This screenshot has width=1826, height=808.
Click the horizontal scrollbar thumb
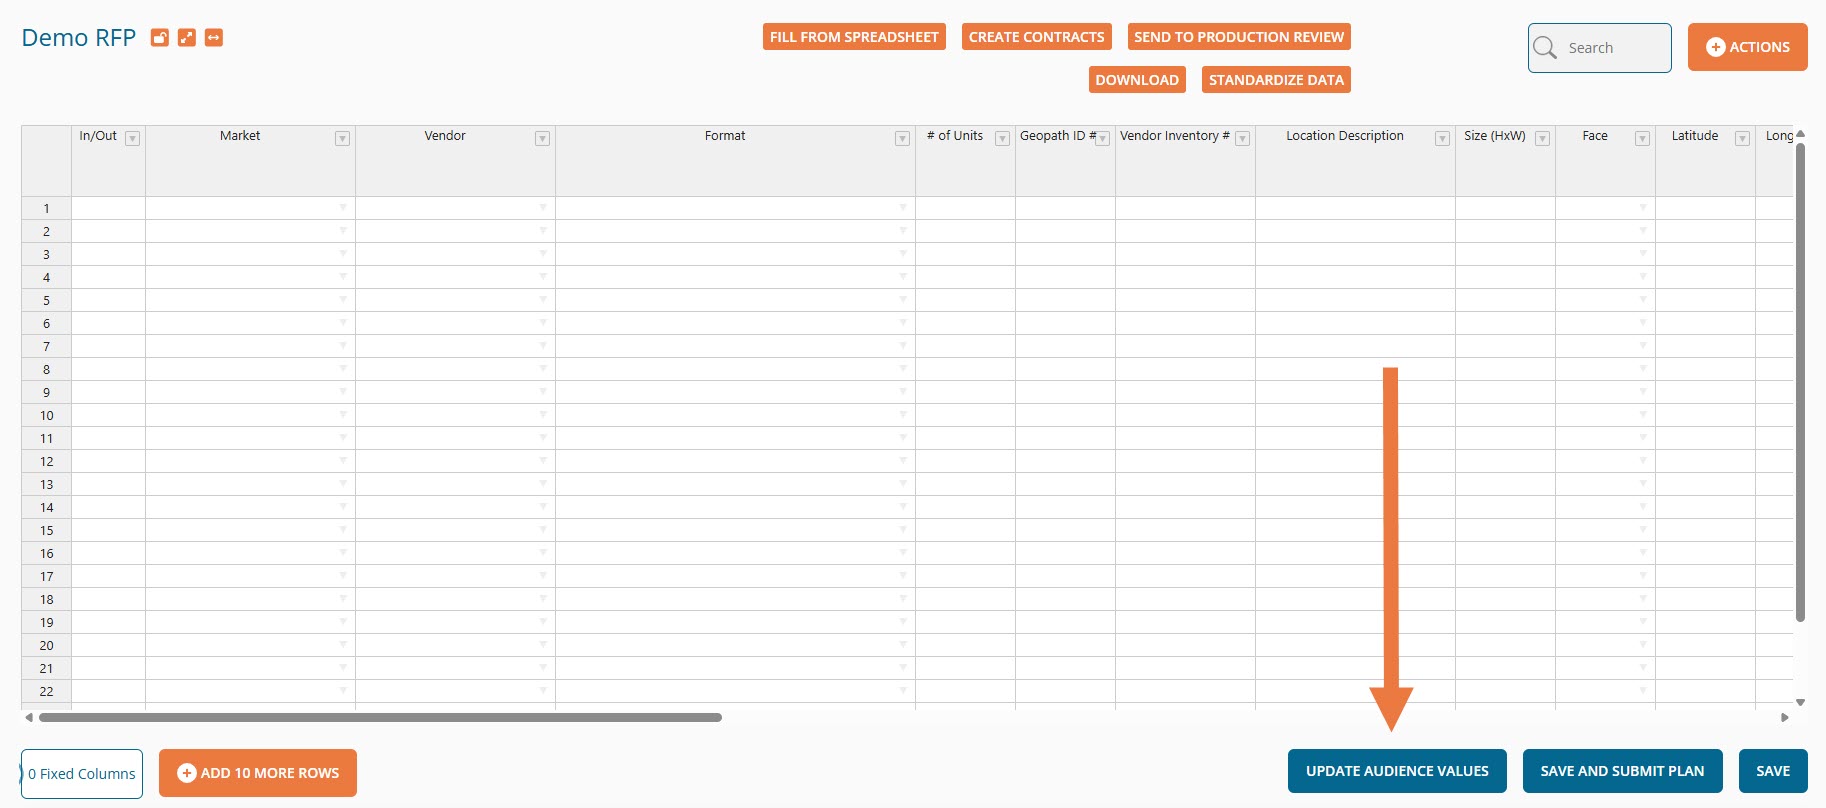(x=380, y=717)
